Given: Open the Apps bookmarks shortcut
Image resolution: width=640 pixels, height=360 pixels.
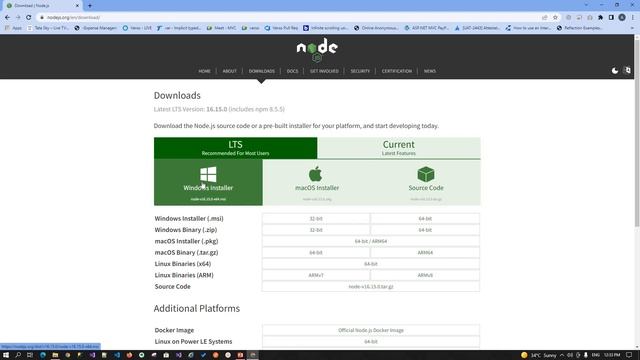Looking at the screenshot, I should click(x=13, y=28).
